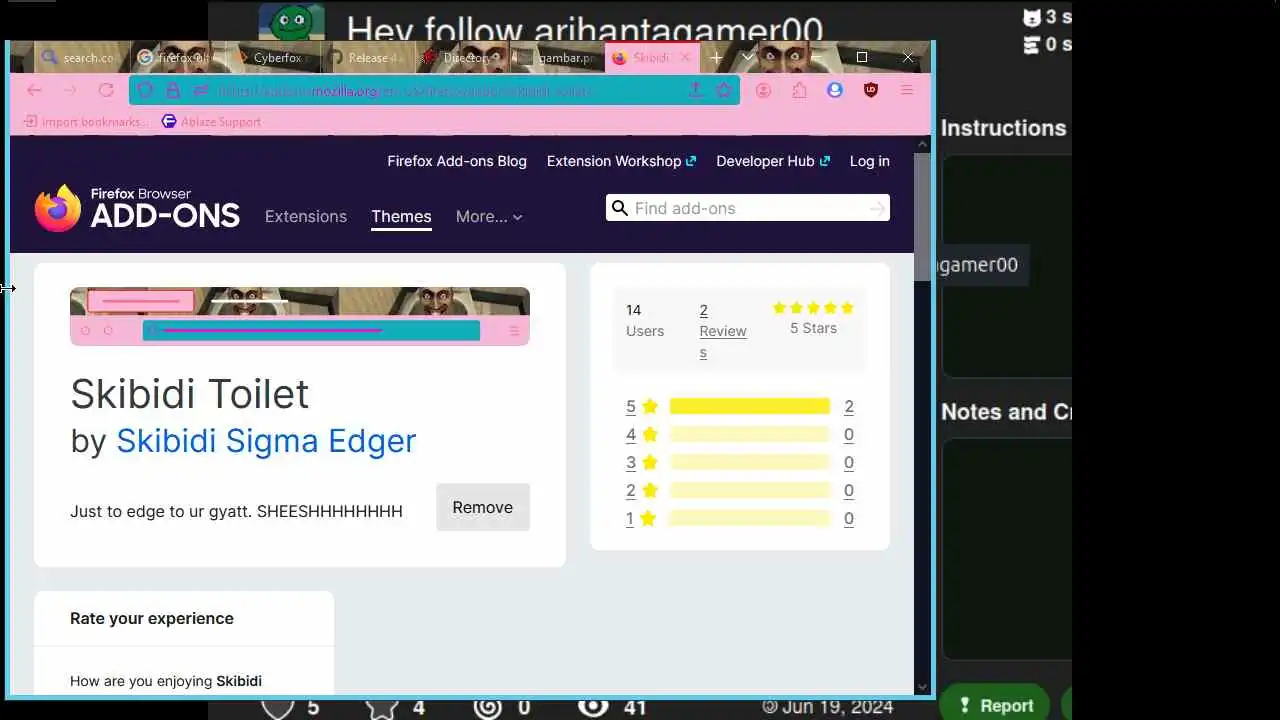Screen dimensions: 1280x720
Task: Open the extensions puzzle icon
Action: coord(799,90)
